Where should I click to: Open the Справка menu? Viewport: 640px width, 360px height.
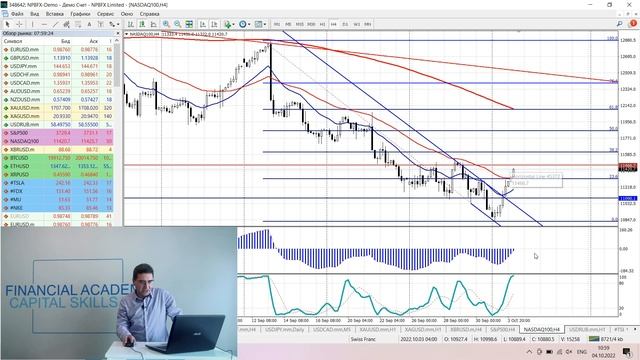coord(150,14)
